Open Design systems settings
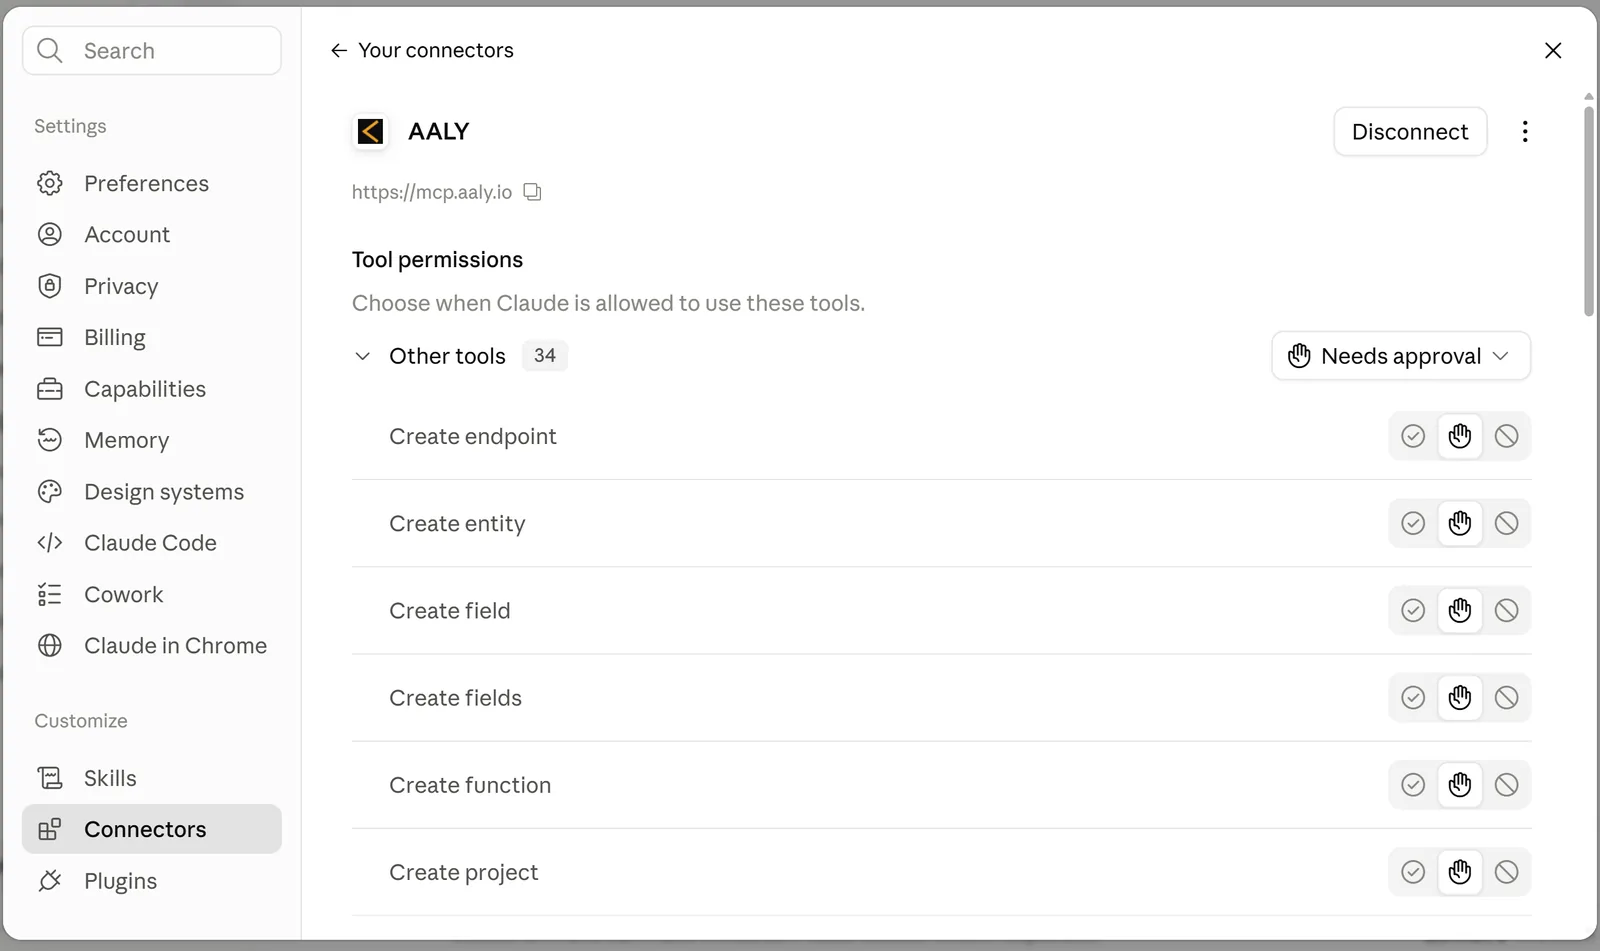Viewport: 1600px width, 951px height. [152, 491]
